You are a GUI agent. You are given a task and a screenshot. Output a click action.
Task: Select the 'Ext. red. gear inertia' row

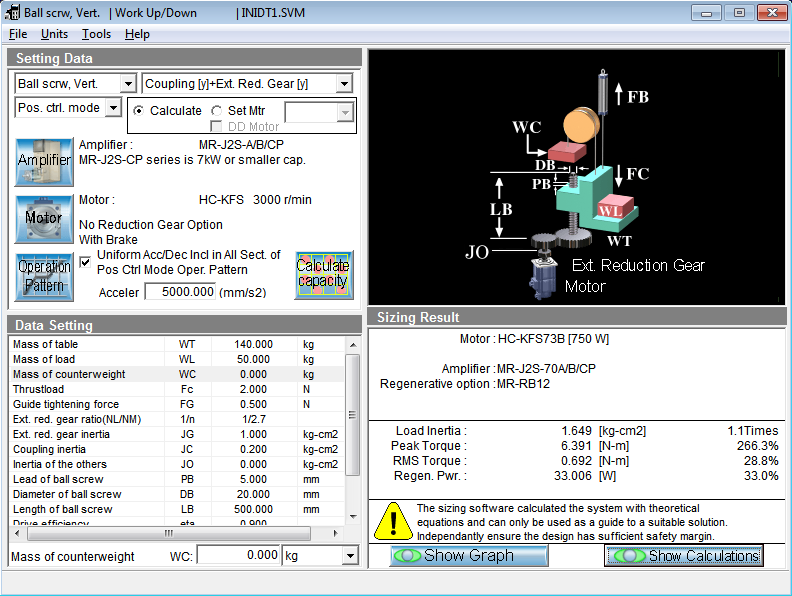(177, 434)
